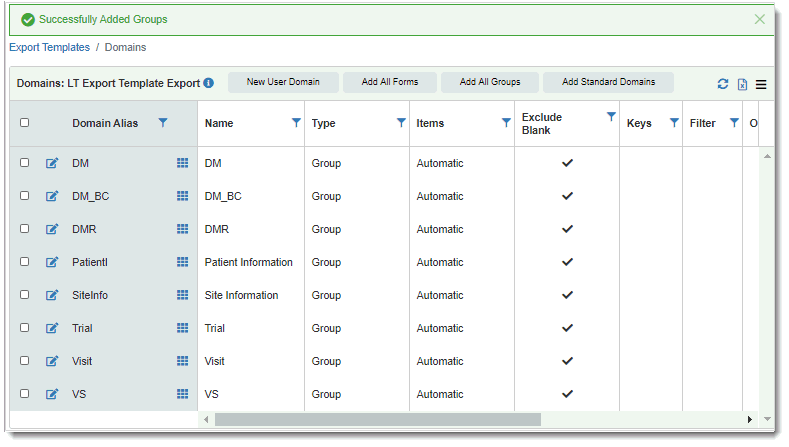789x447 pixels.
Task: Edit the SiteInfo domain row
Action: pos(52,295)
